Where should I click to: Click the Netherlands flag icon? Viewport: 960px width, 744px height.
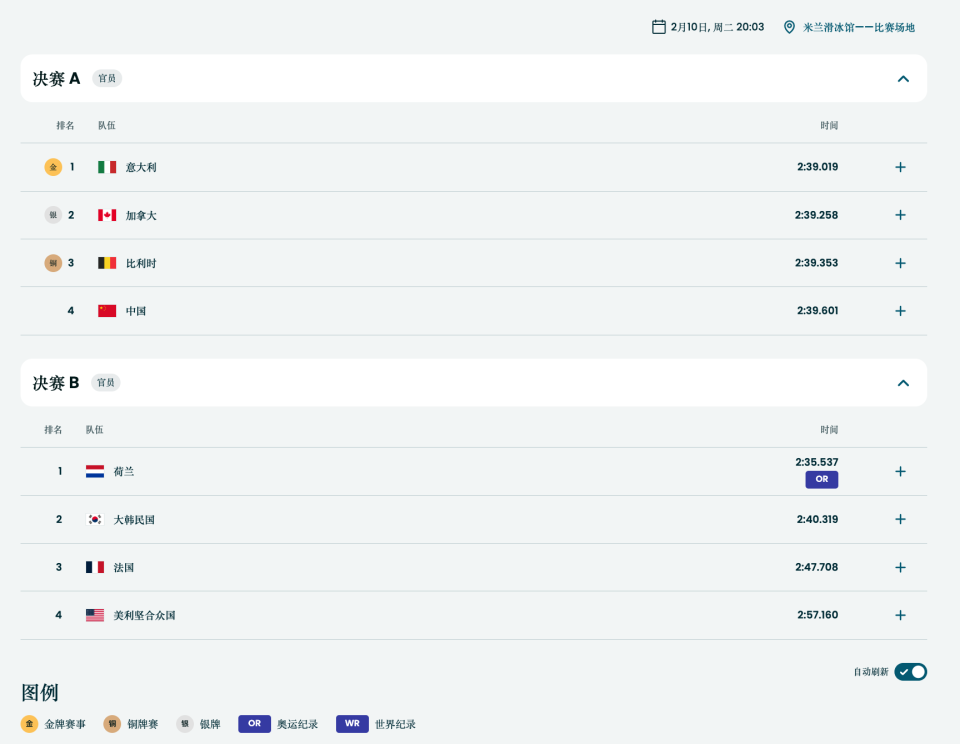(x=95, y=472)
